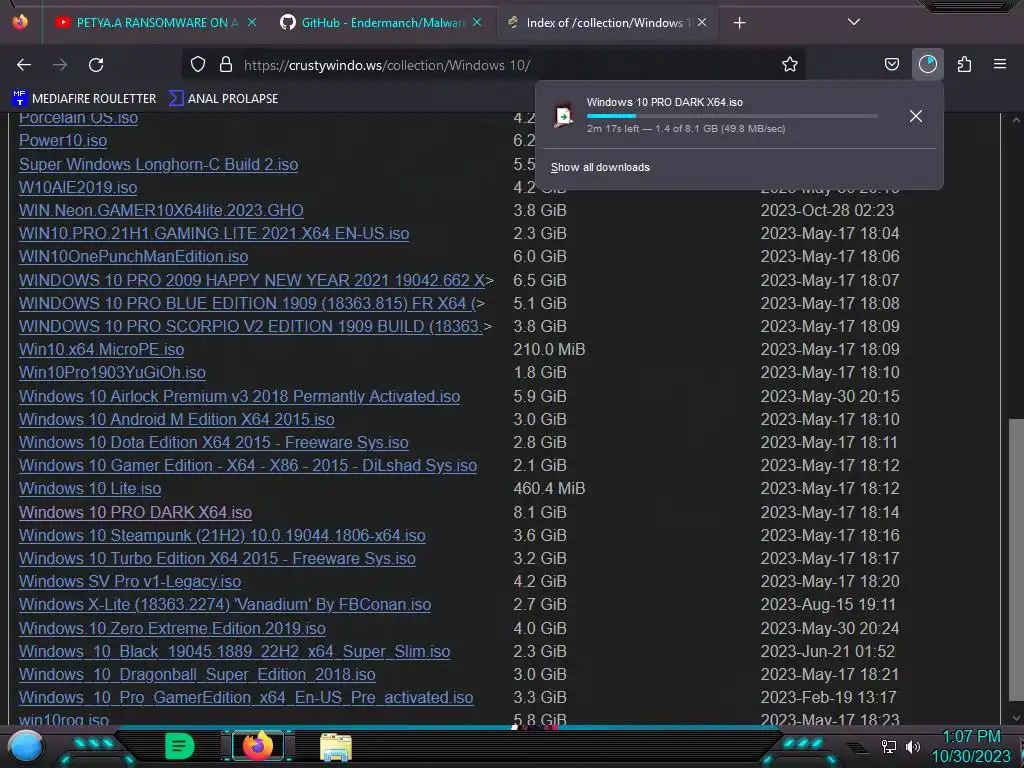The image size is (1024, 768).
Task: Open the Firefox hamburger menu
Action: [1000, 65]
